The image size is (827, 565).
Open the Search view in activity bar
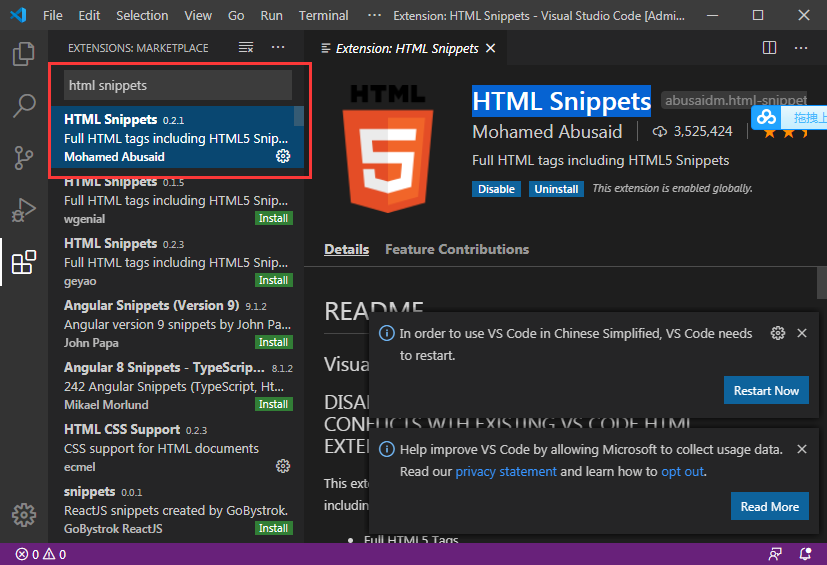click(x=23, y=106)
